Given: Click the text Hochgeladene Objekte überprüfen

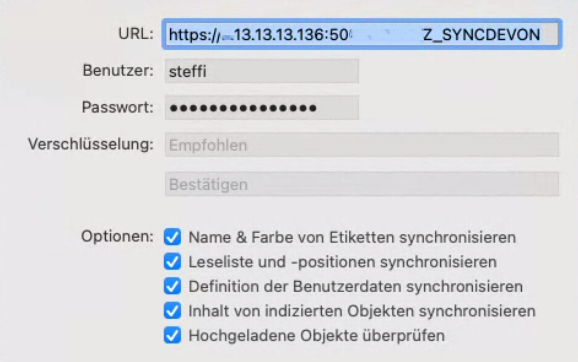Looking at the screenshot, I should point(317,336).
